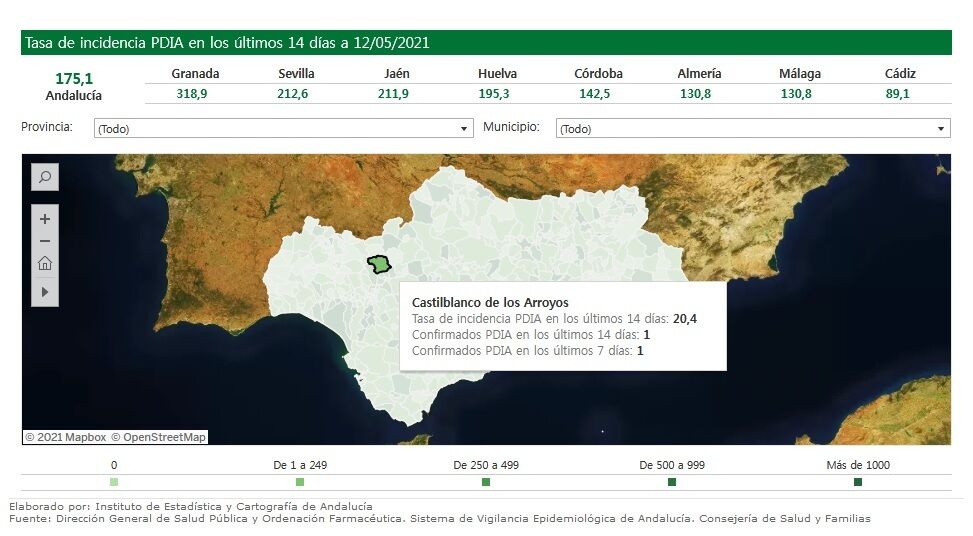Zoom in with the plus button
The image size is (973, 536).
click(x=45, y=219)
